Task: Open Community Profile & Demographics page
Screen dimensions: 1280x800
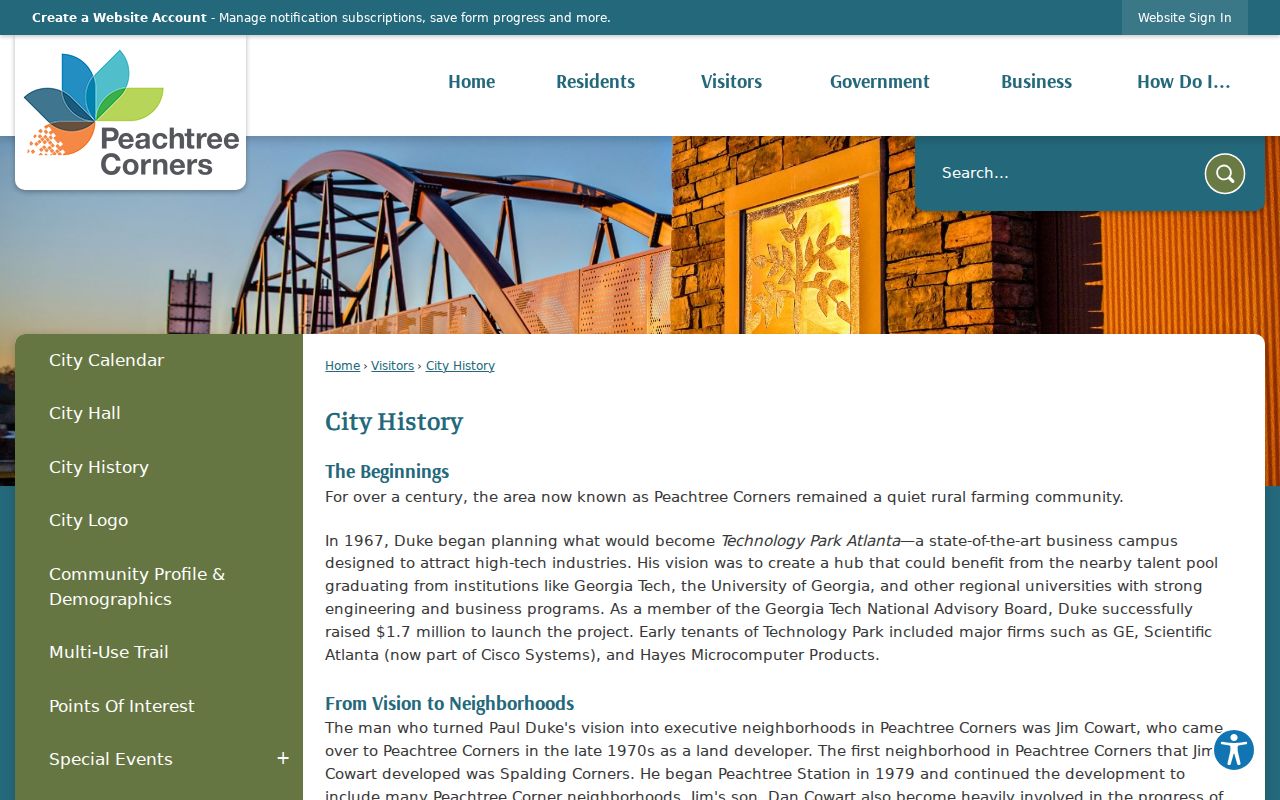Action: click(159, 586)
